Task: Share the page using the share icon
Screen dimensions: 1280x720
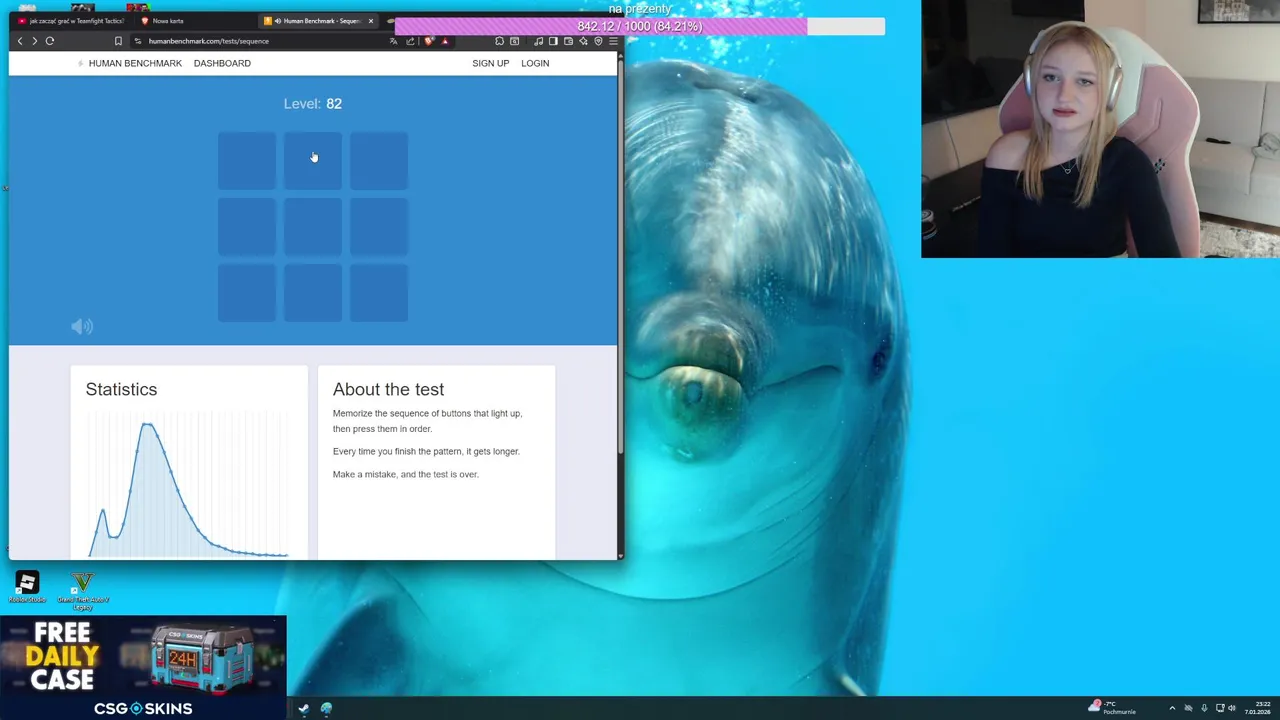Action: [x=410, y=41]
